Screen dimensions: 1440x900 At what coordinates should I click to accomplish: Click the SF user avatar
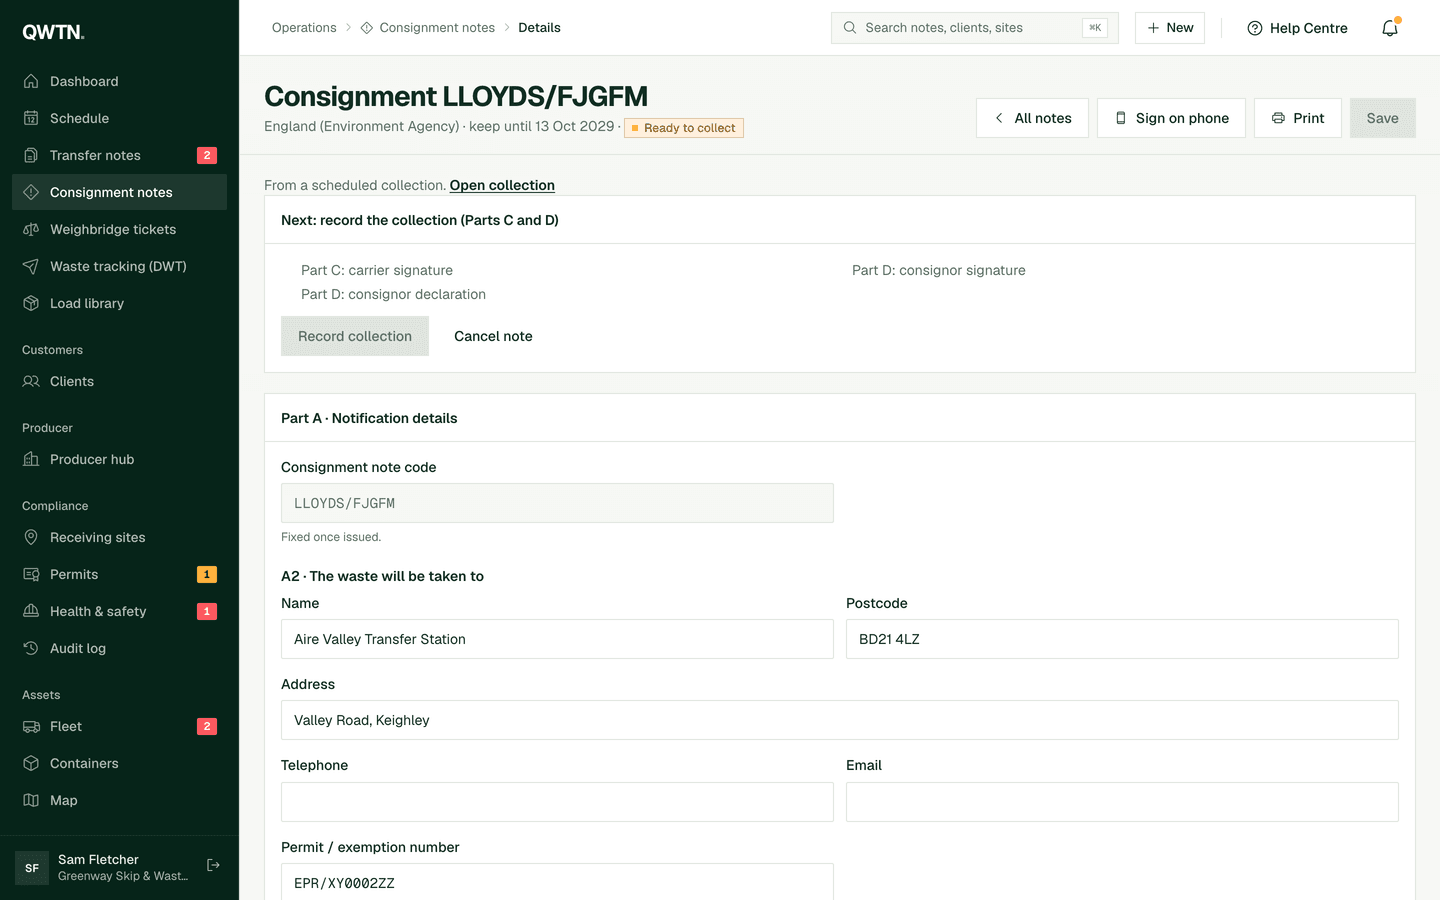pyautogui.click(x=32, y=868)
